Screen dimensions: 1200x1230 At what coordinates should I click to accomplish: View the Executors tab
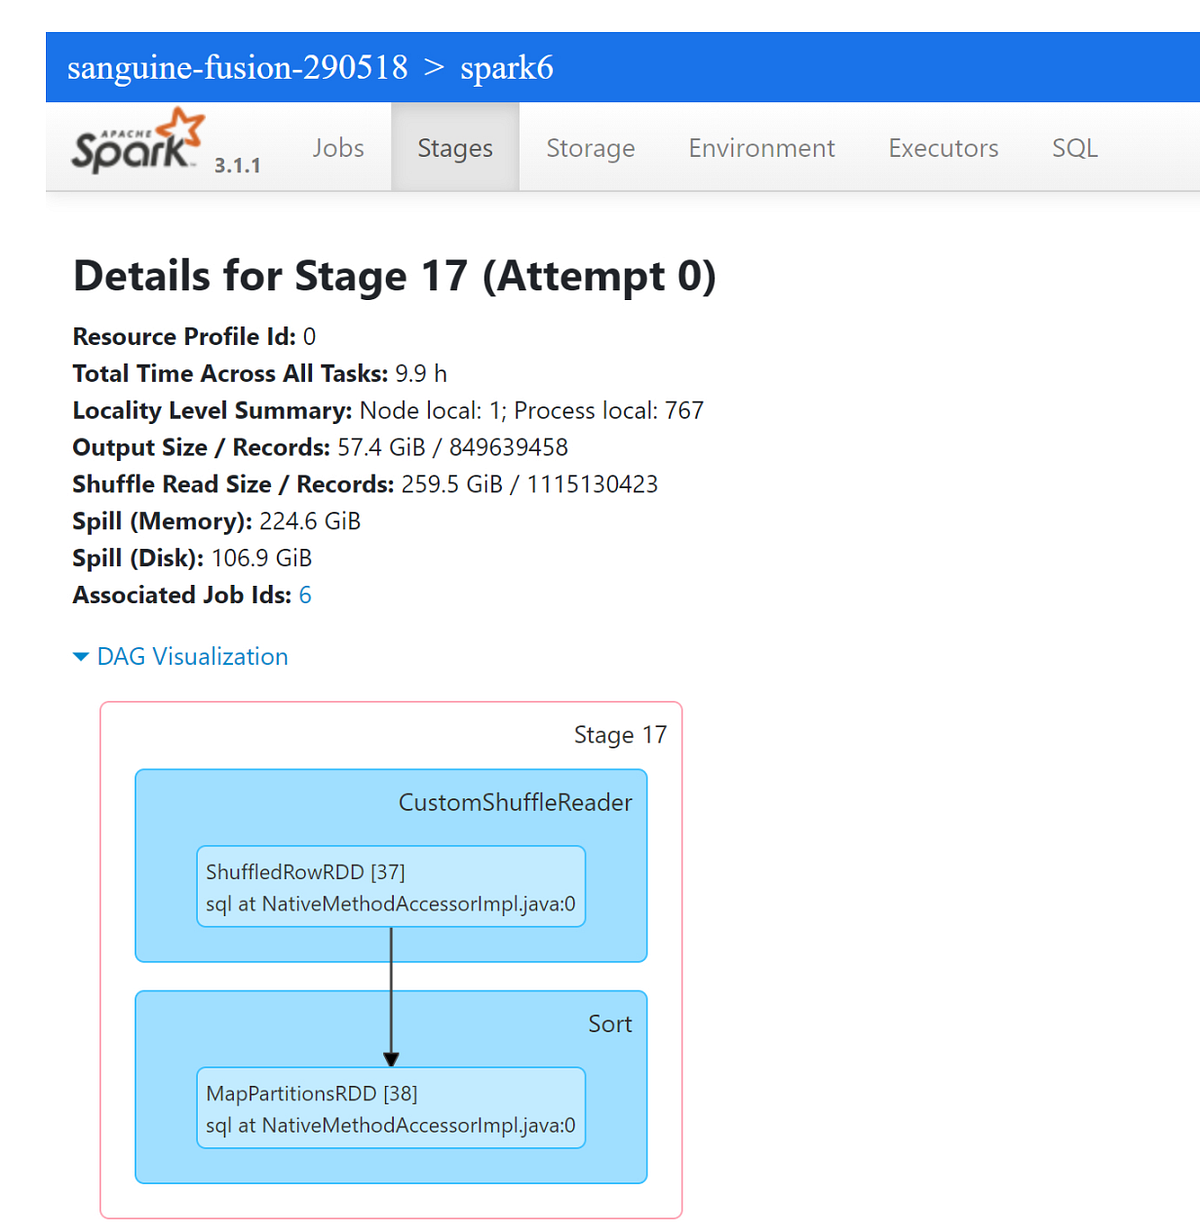click(942, 147)
